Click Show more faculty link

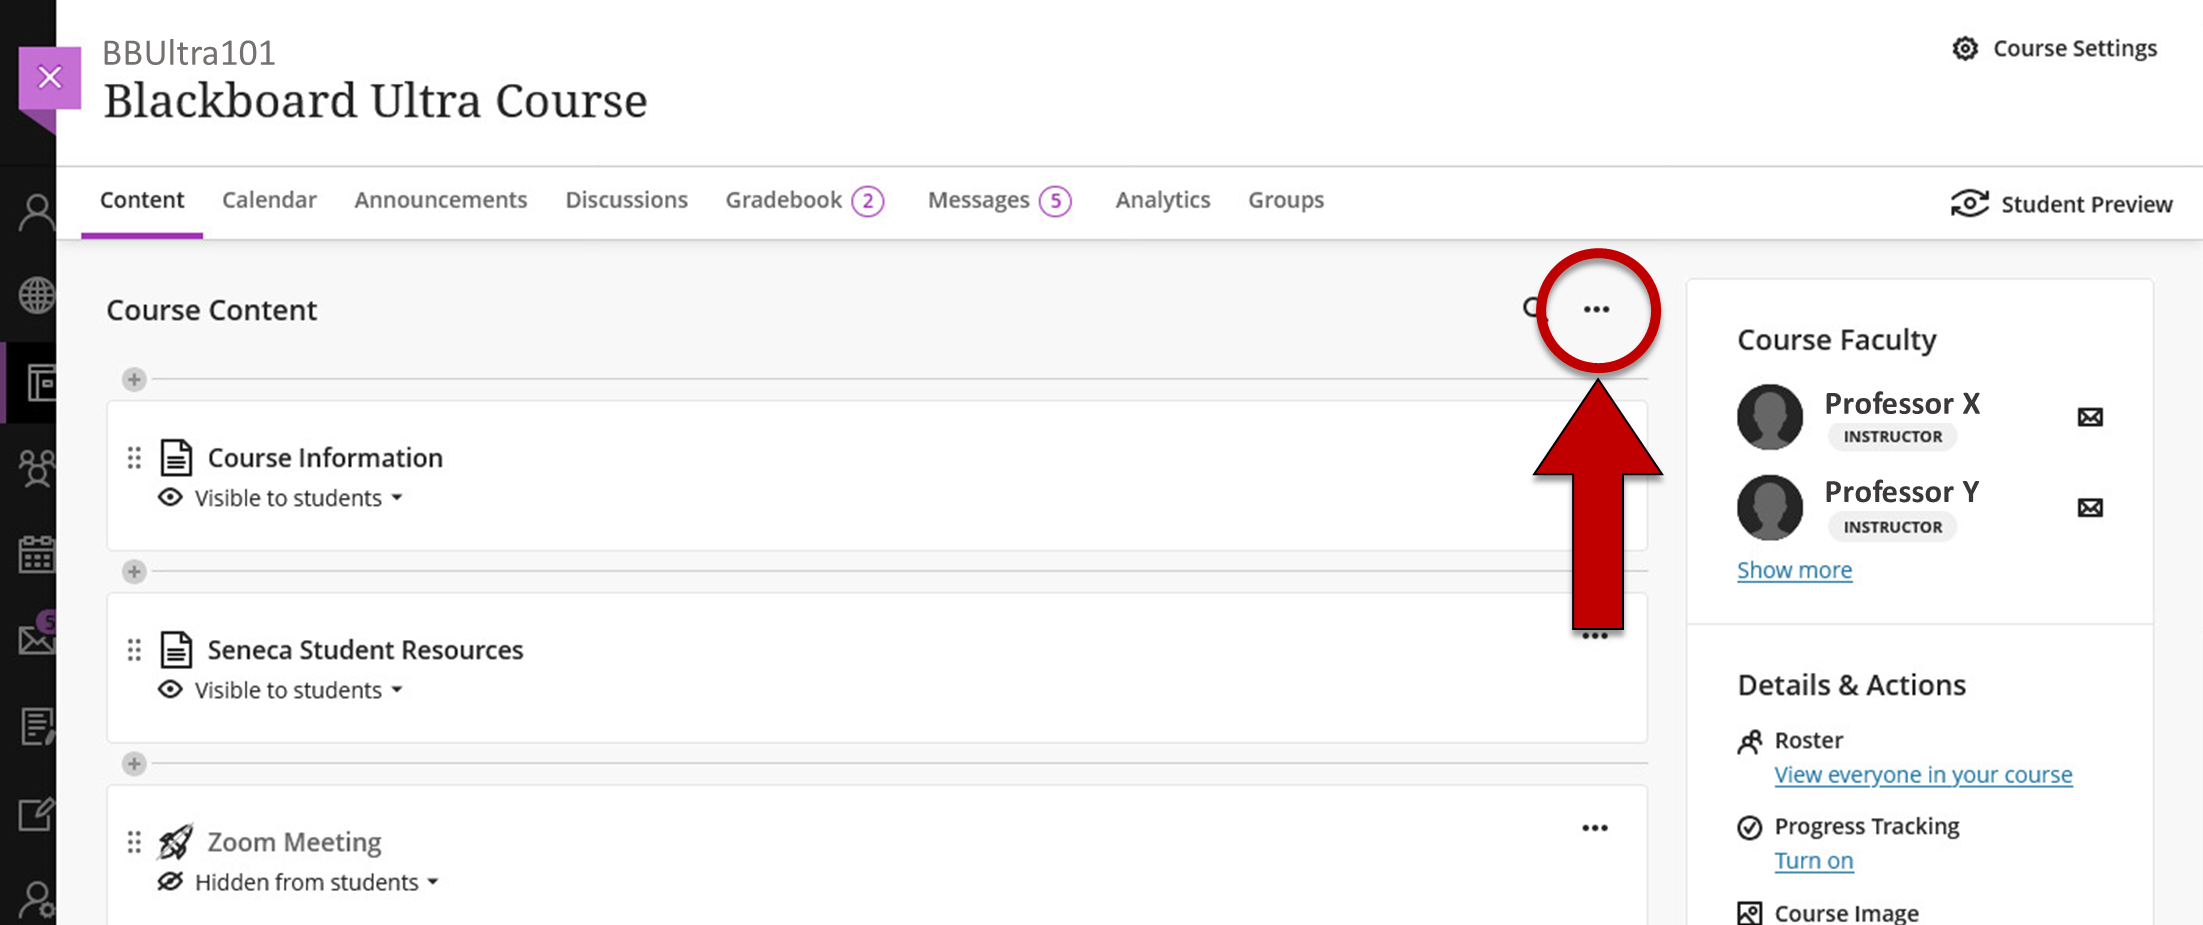pos(1794,570)
